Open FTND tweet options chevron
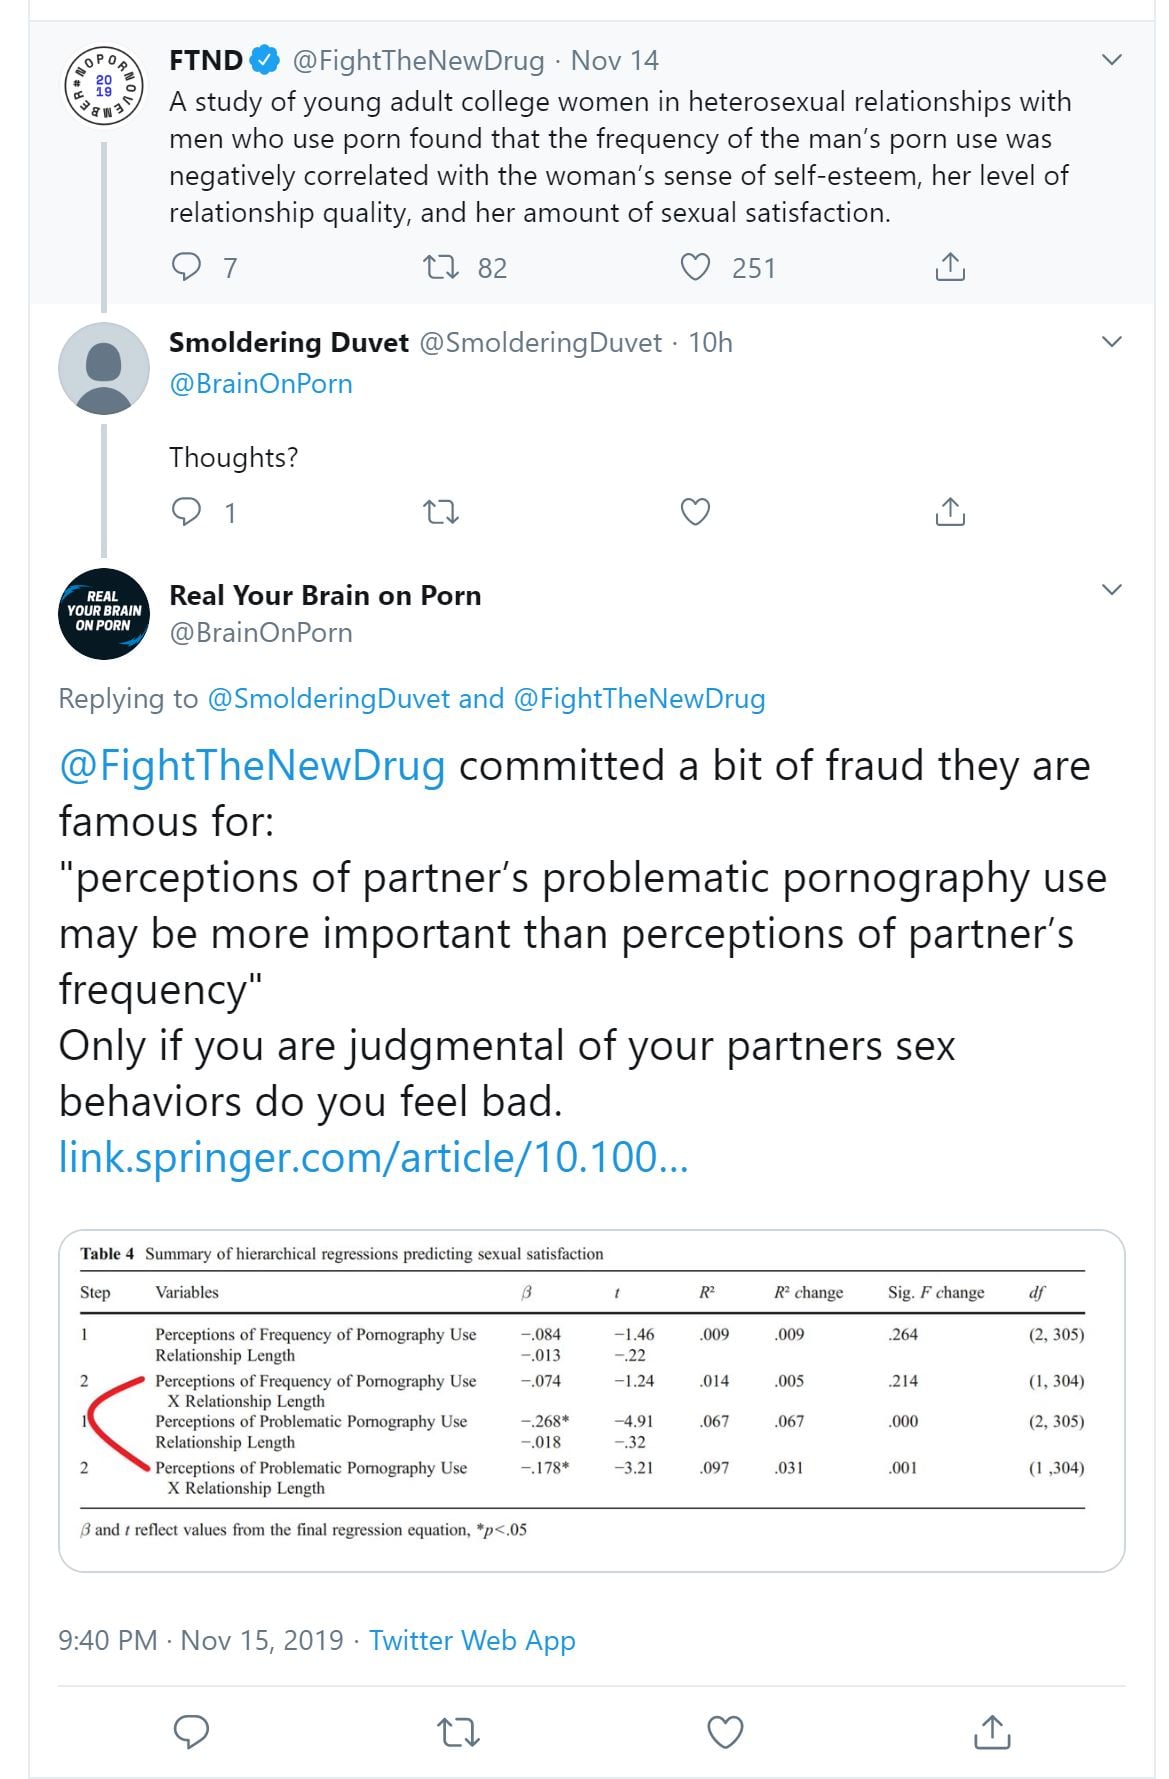This screenshot has width=1169, height=1779. coord(1111,60)
